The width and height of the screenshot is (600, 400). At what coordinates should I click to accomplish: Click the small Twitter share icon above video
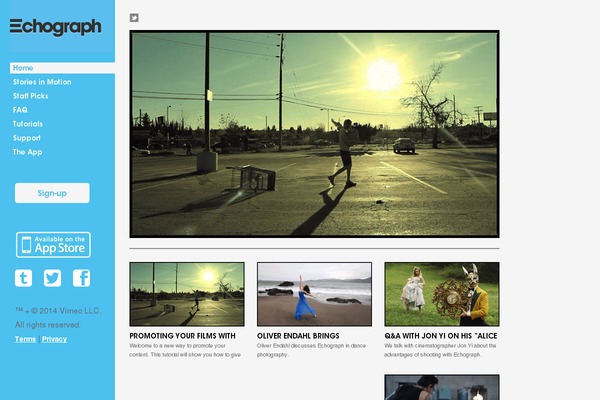(x=134, y=18)
